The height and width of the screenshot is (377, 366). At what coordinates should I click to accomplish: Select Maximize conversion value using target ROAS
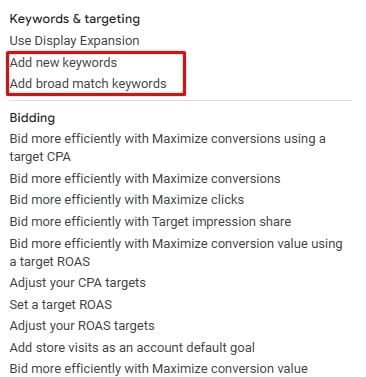[176, 252]
